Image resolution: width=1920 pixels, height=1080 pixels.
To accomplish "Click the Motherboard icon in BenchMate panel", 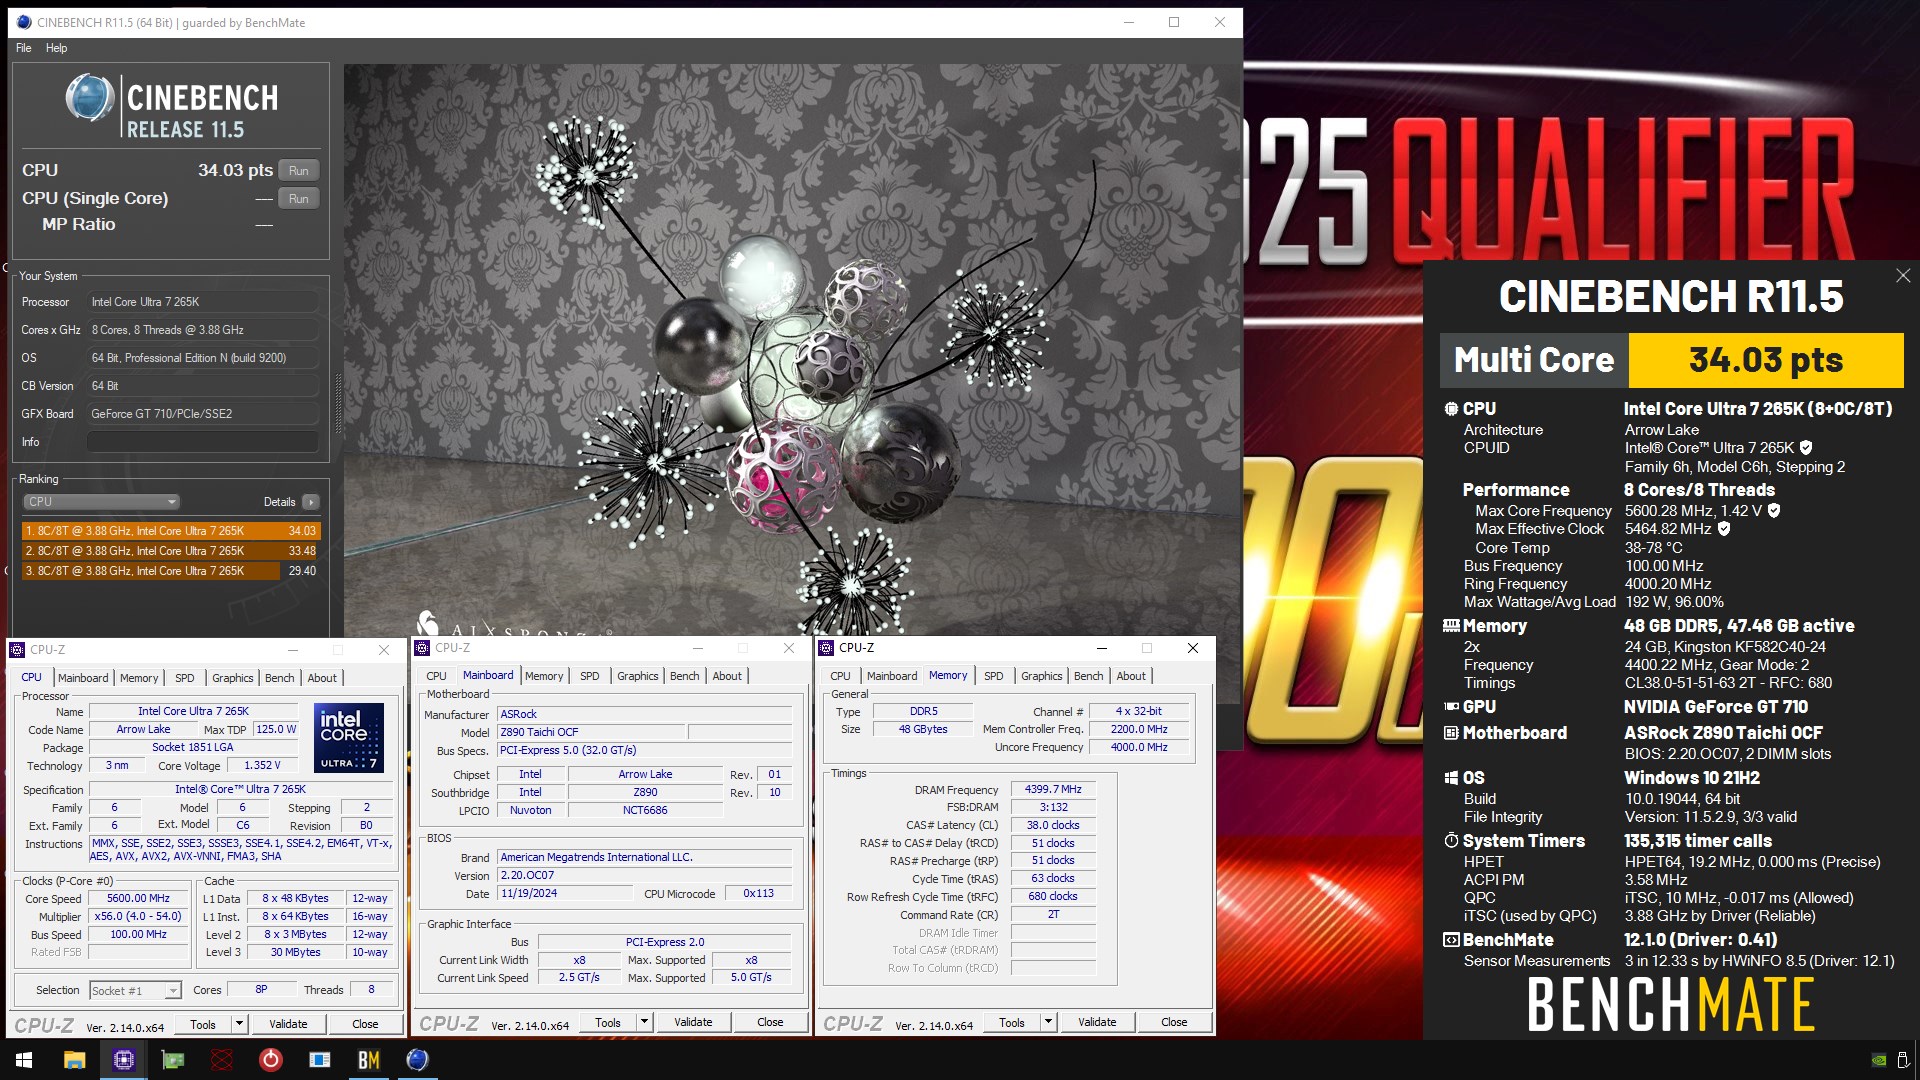I will [1451, 733].
